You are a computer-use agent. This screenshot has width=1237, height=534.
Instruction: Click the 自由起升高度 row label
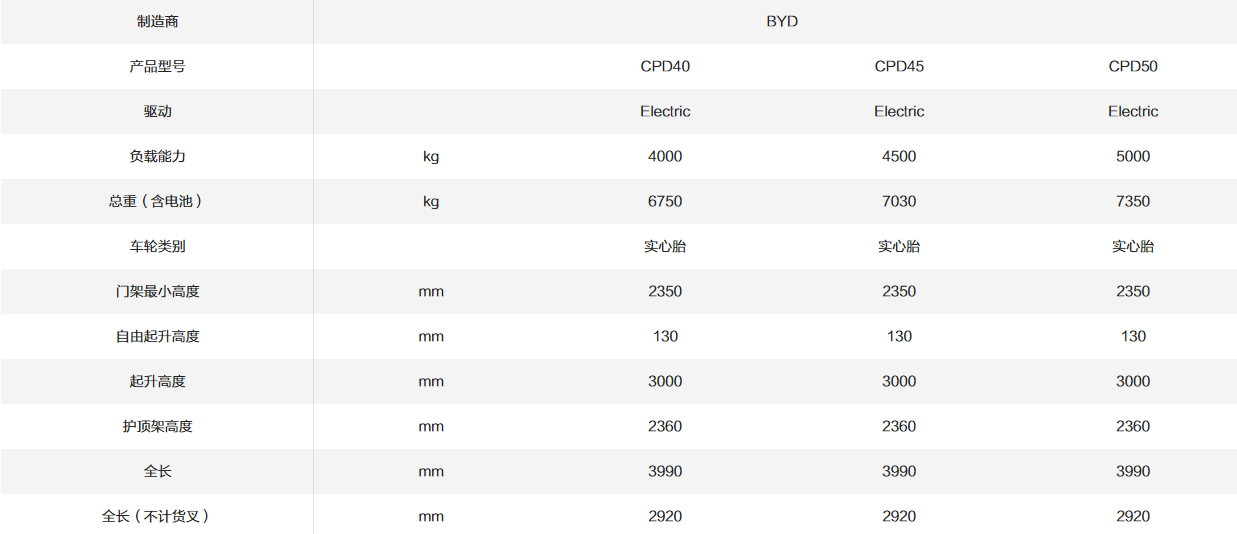tap(157, 336)
